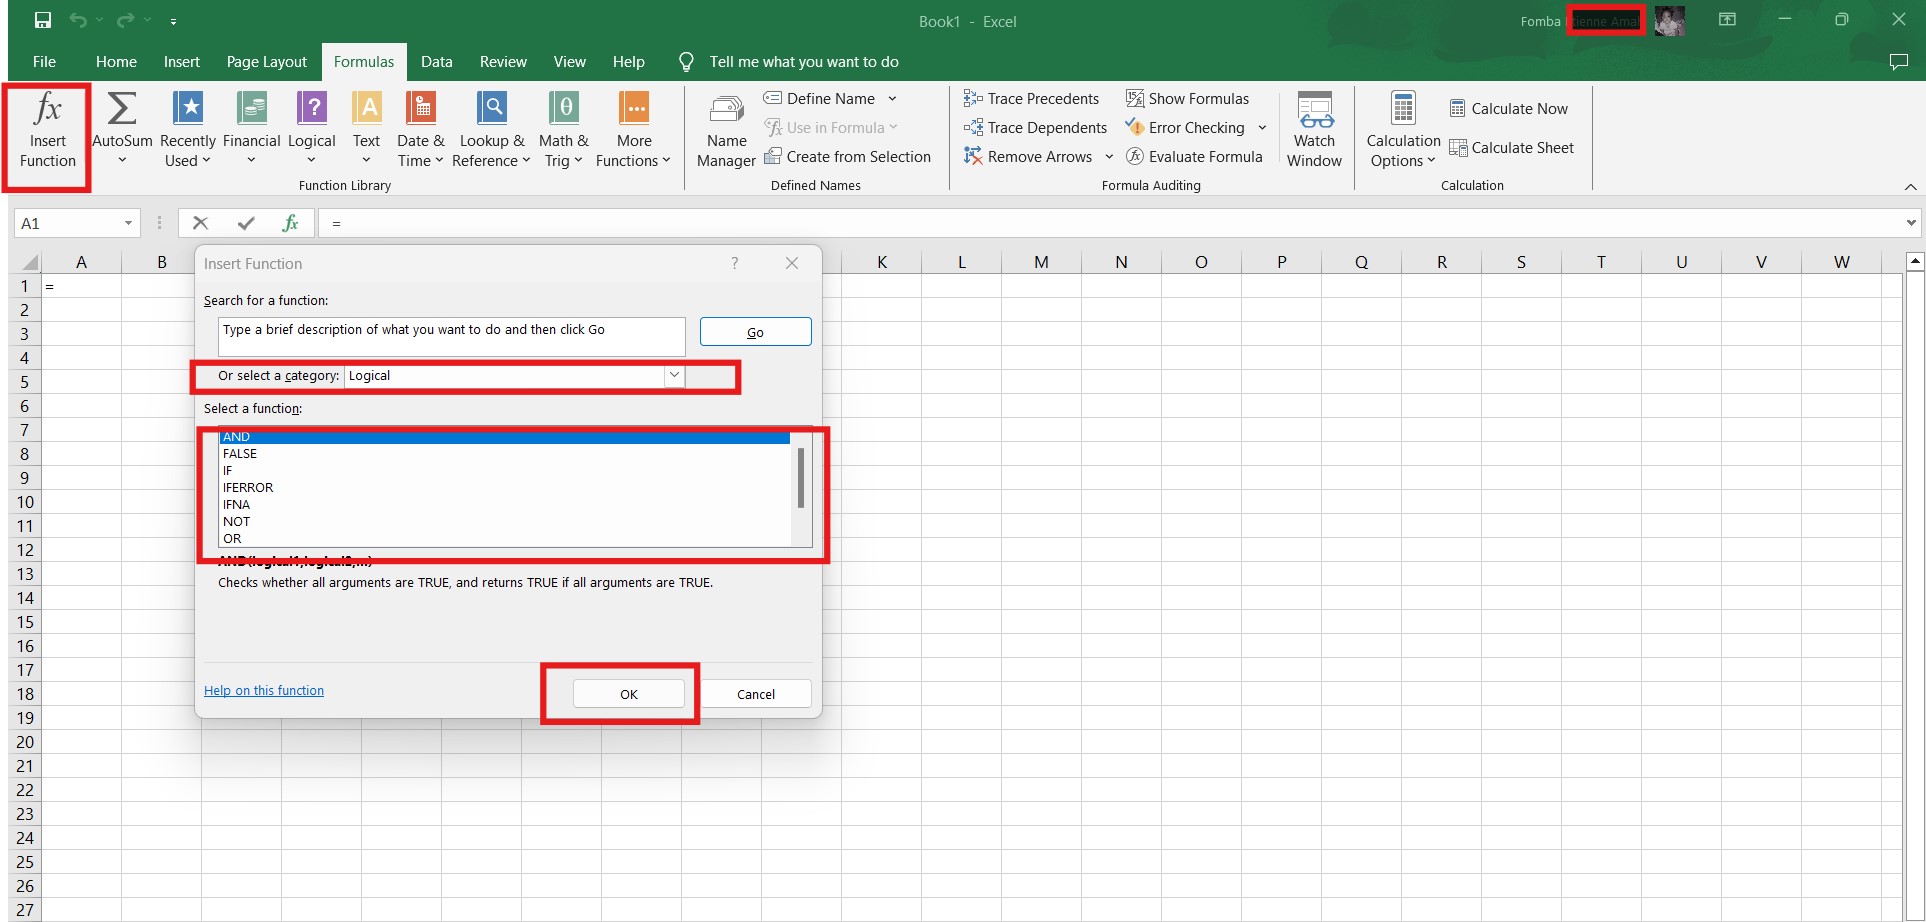This screenshot has height=922, width=1926.
Task: Collapse the ribbon
Action: point(1910,187)
